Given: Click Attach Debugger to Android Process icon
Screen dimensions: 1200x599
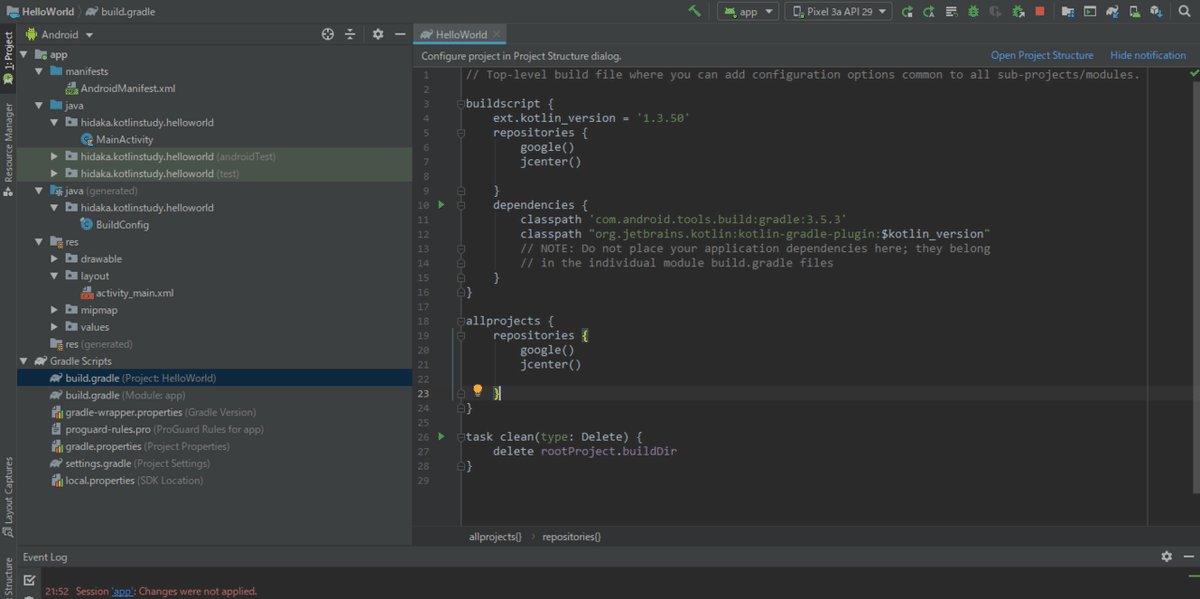Looking at the screenshot, I should (1018, 12).
